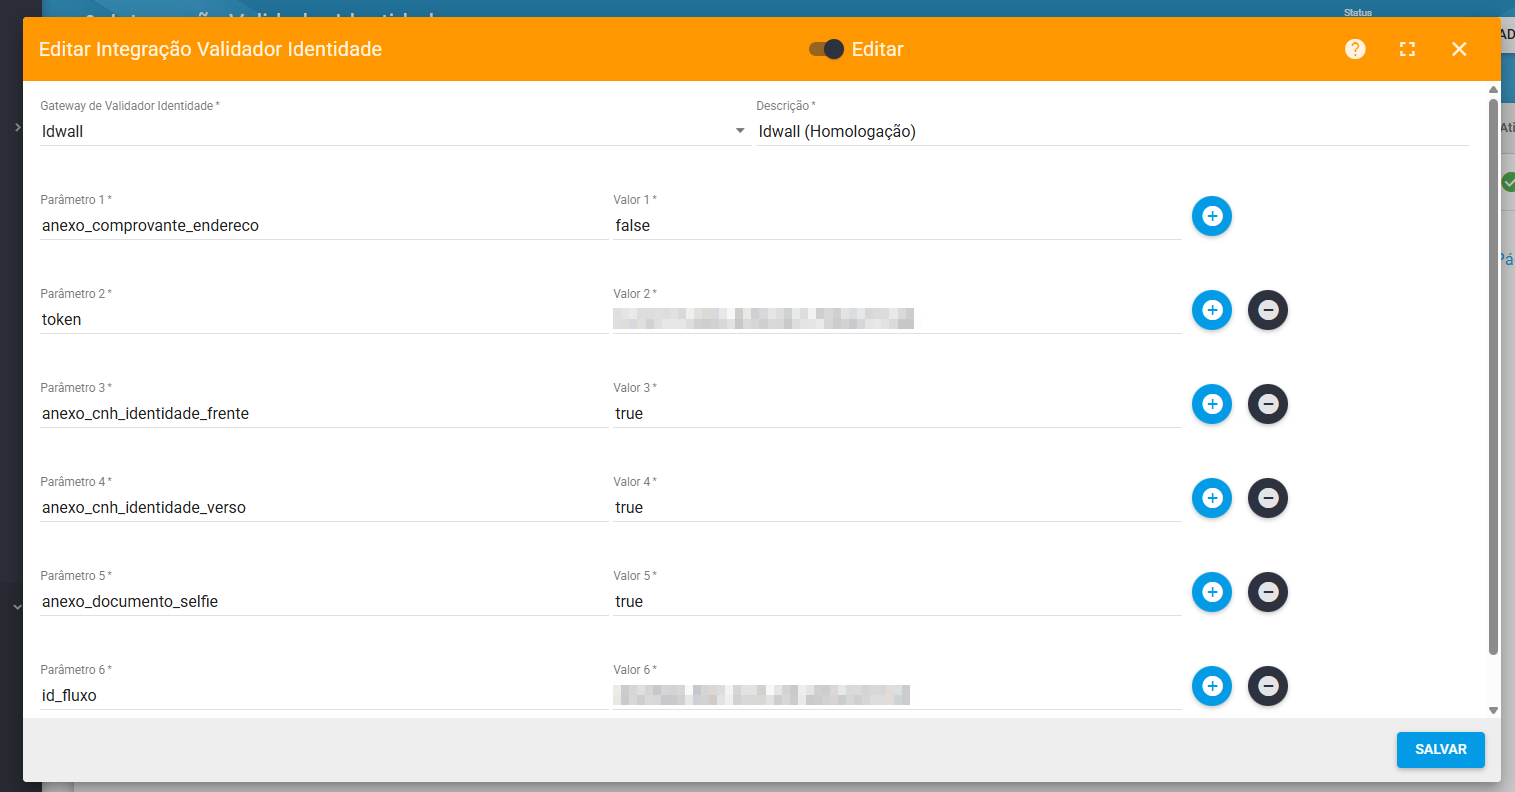
Task: Click the Parâmetro 1 field anexo_comprovante_endereco
Action: coord(324,226)
